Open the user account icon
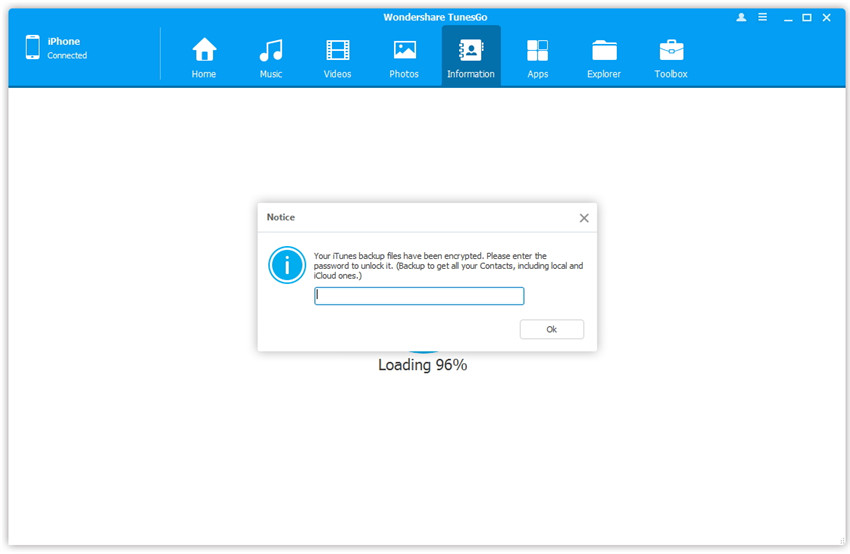Image resolution: width=850 pixels, height=554 pixels. click(x=741, y=18)
